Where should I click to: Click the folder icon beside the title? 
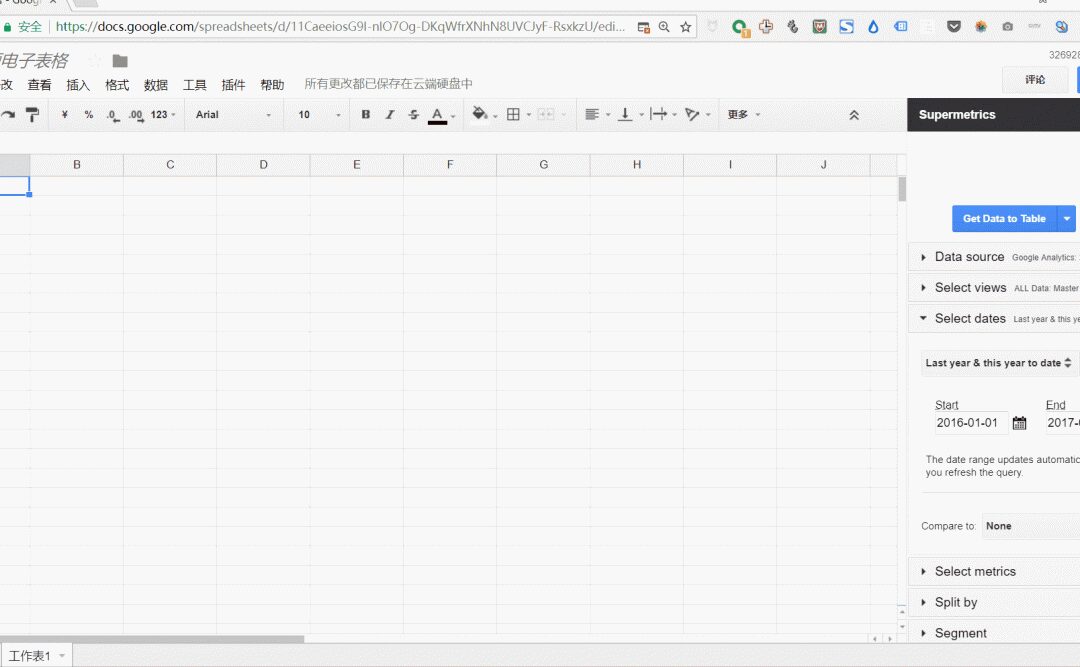[120, 61]
